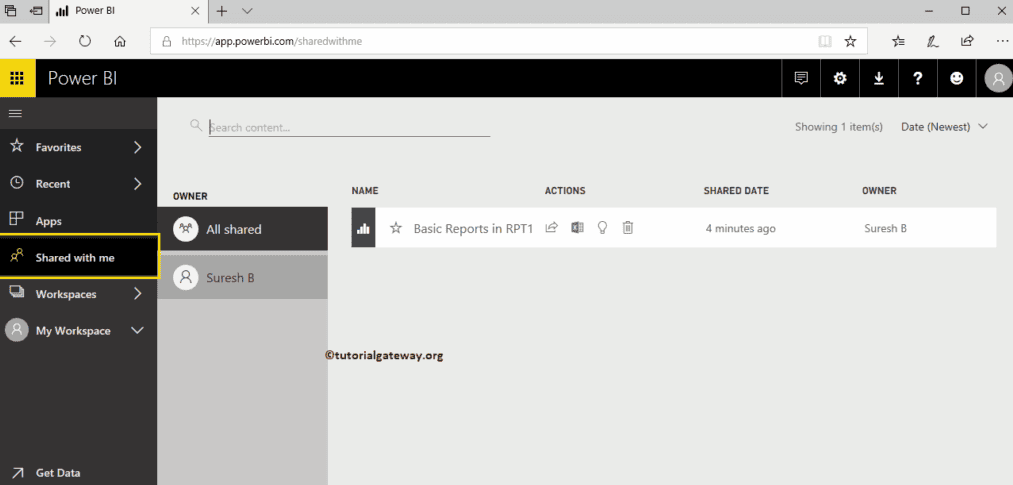Click the report bar-chart icon
The width and height of the screenshot is (1013, 485).
363,227
